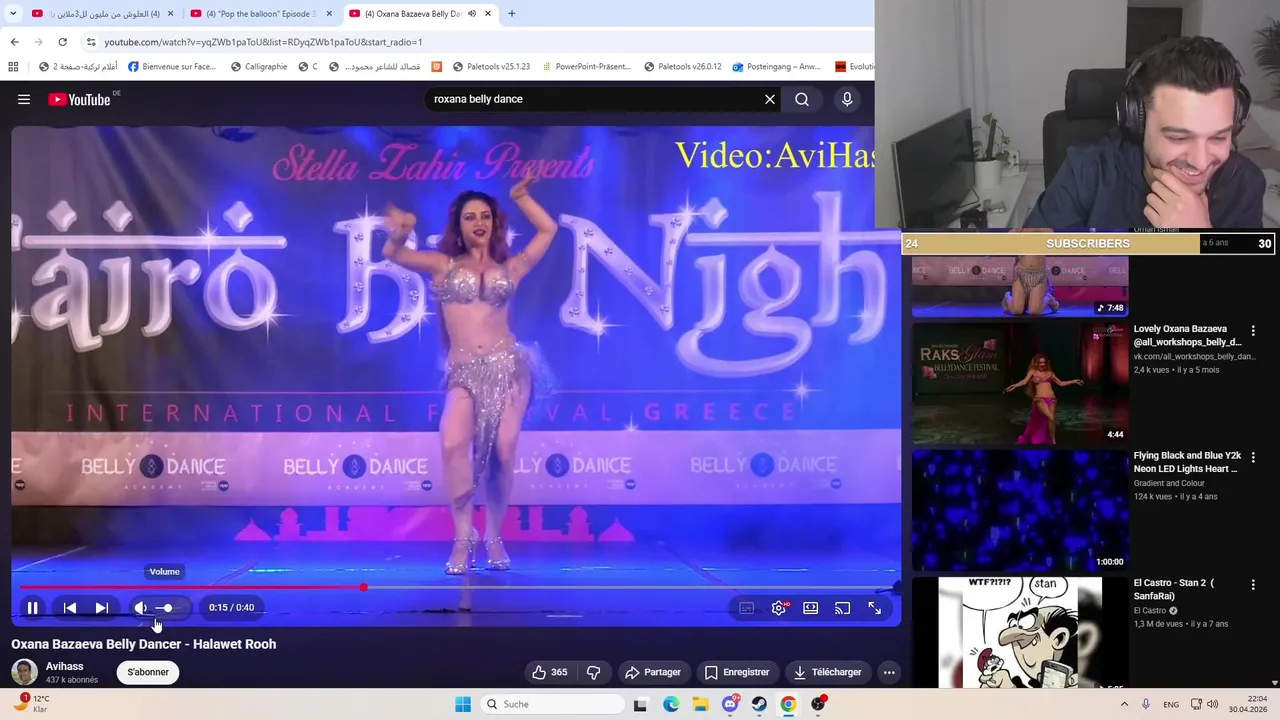
Task: Open options menu for 'El Castro - Stan 2'
Action: pos(1253,584)
